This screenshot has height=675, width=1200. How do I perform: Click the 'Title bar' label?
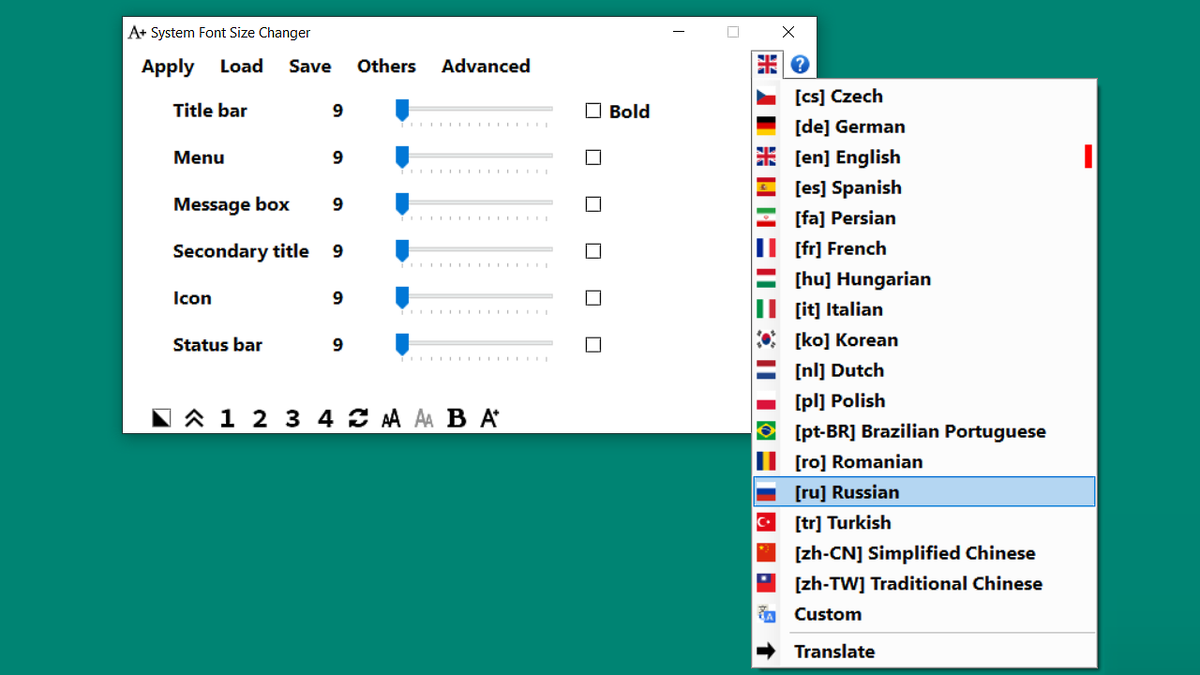click(210, 111)
